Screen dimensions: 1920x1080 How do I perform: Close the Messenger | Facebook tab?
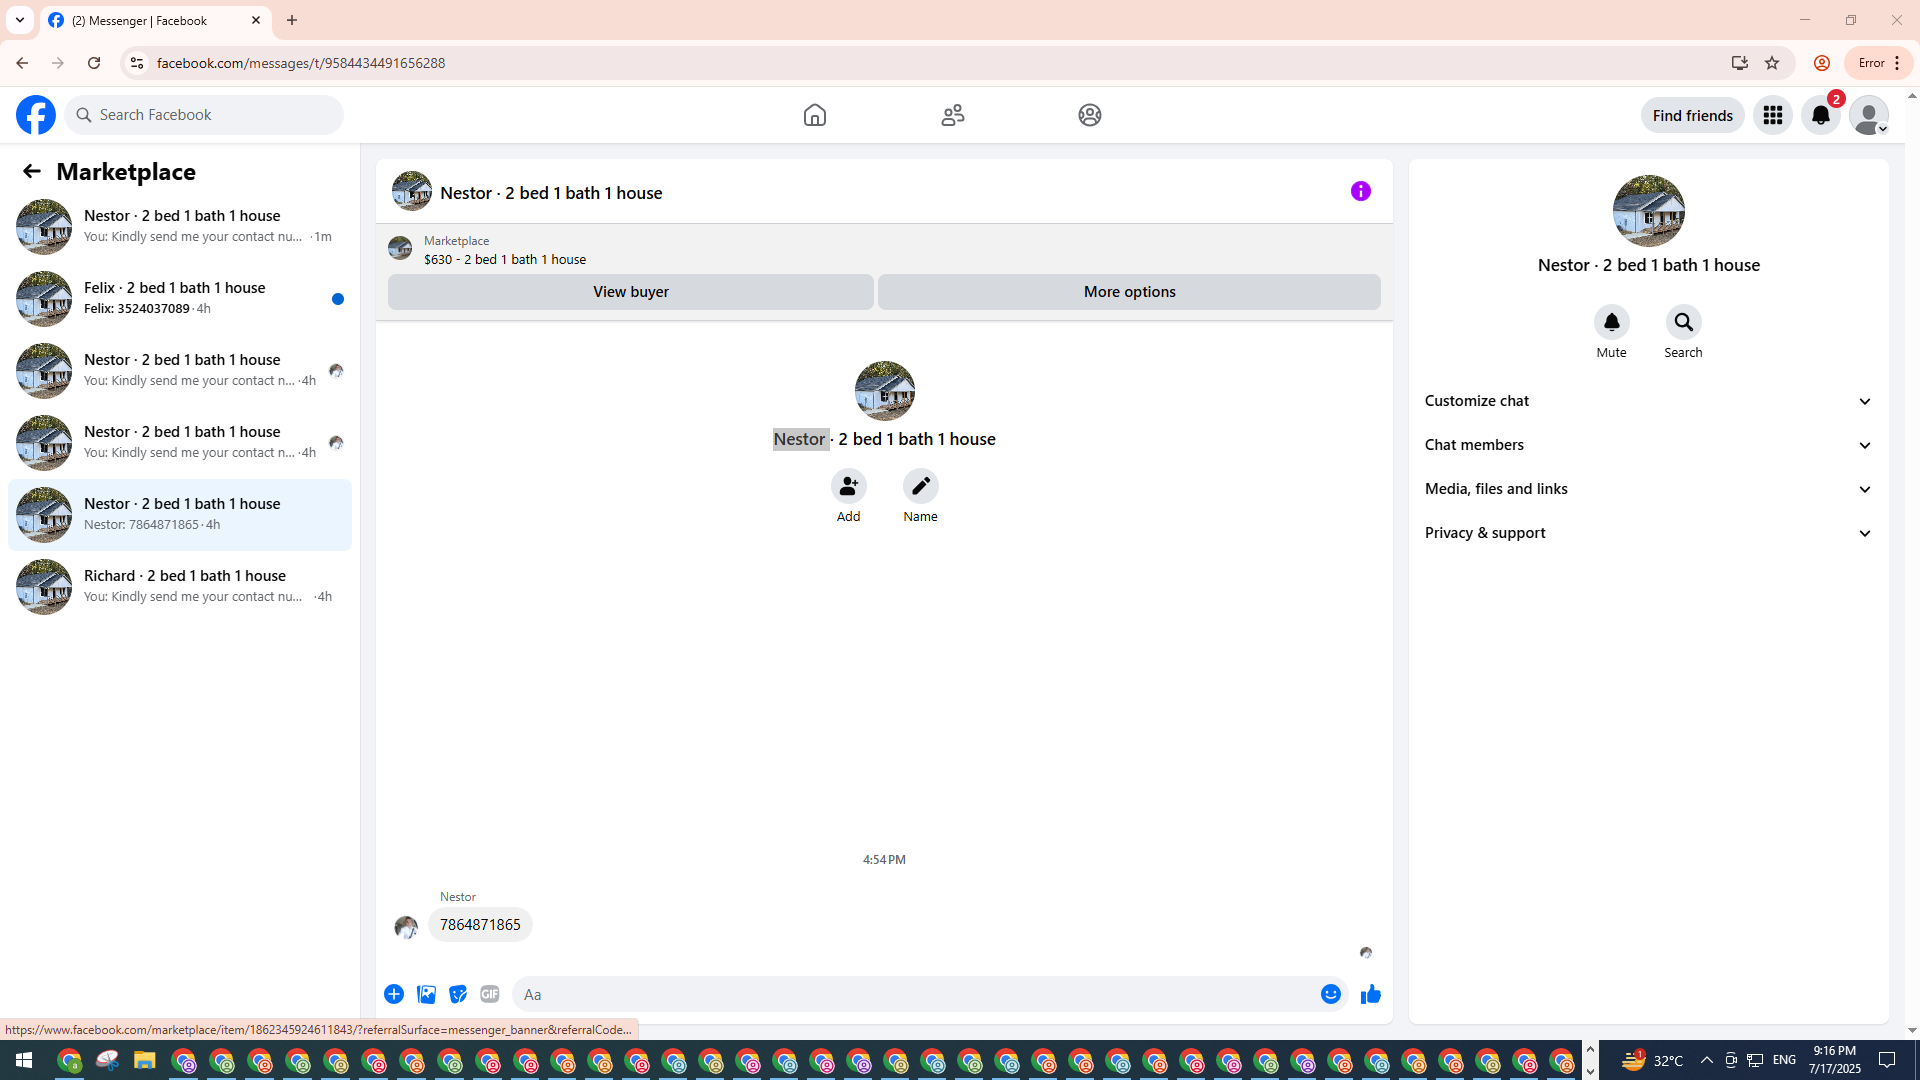(256, 20)
